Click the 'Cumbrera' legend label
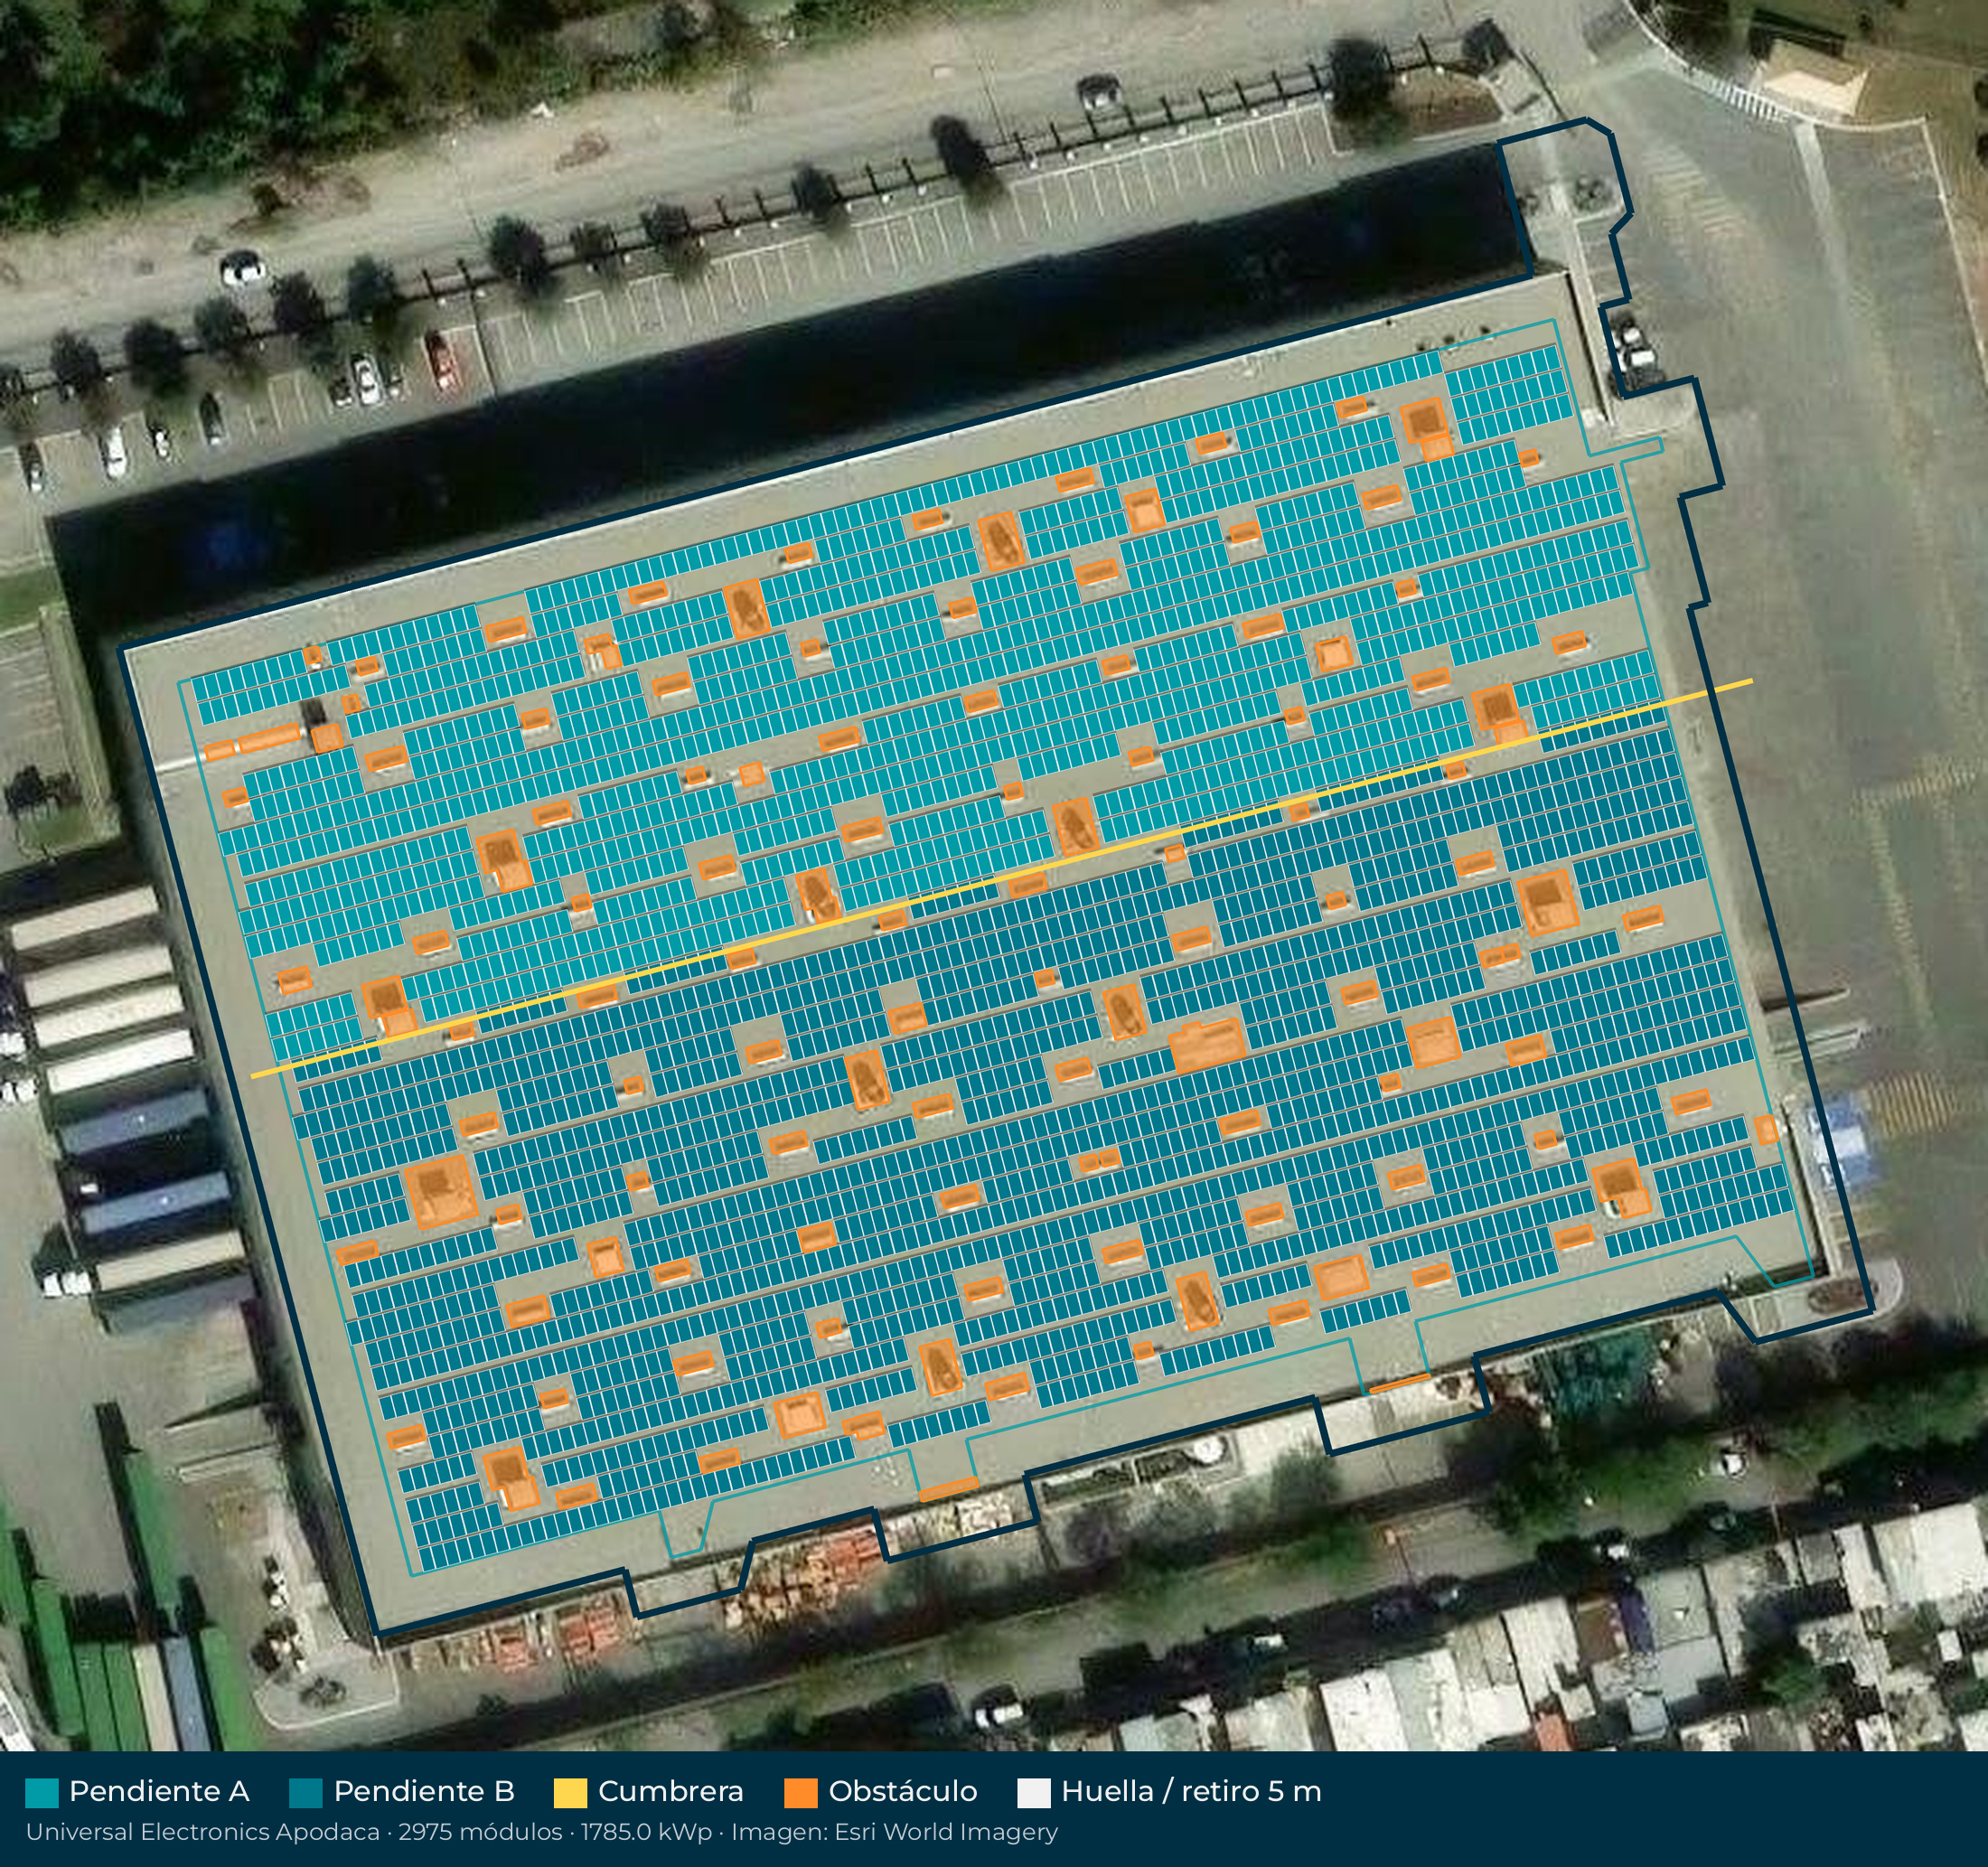This screenshot has height=1867, width=1988. tap(671, 1792)
